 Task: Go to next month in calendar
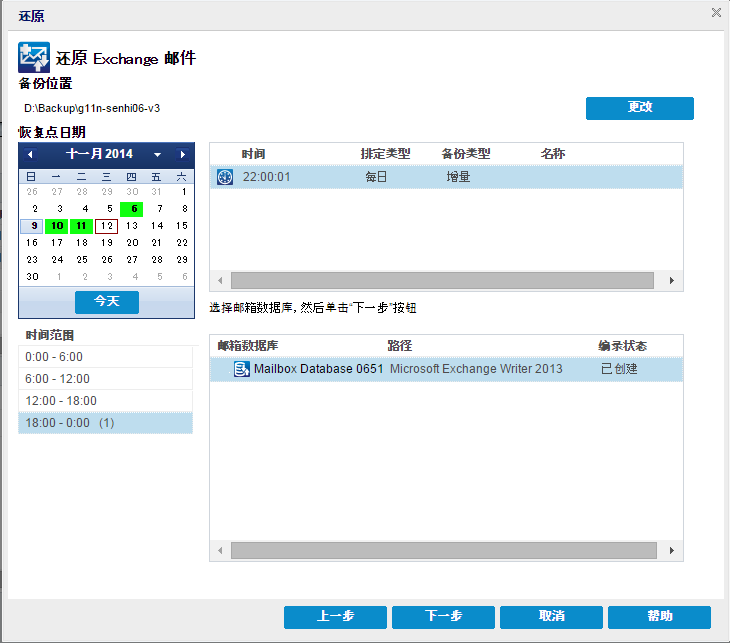click(182, 154)
